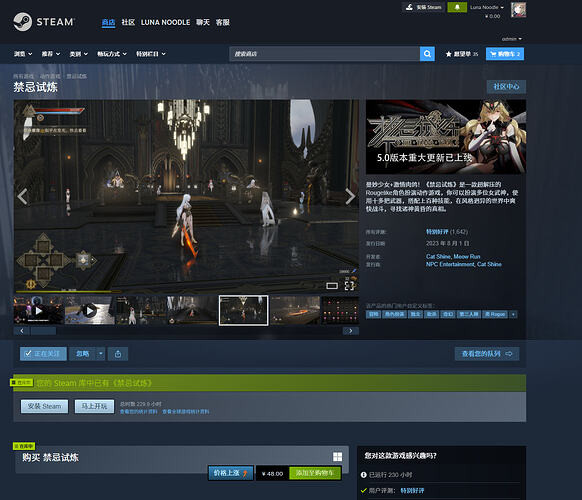
Task: Click the 用户评测 特别好评 link in sidebar
Action: coord(412,491)
